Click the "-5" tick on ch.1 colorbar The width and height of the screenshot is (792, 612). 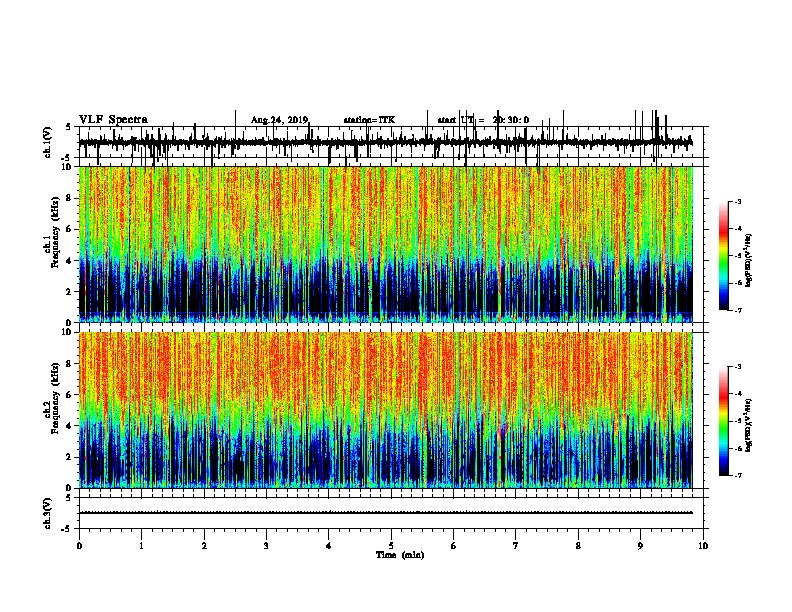pos(738,256)
